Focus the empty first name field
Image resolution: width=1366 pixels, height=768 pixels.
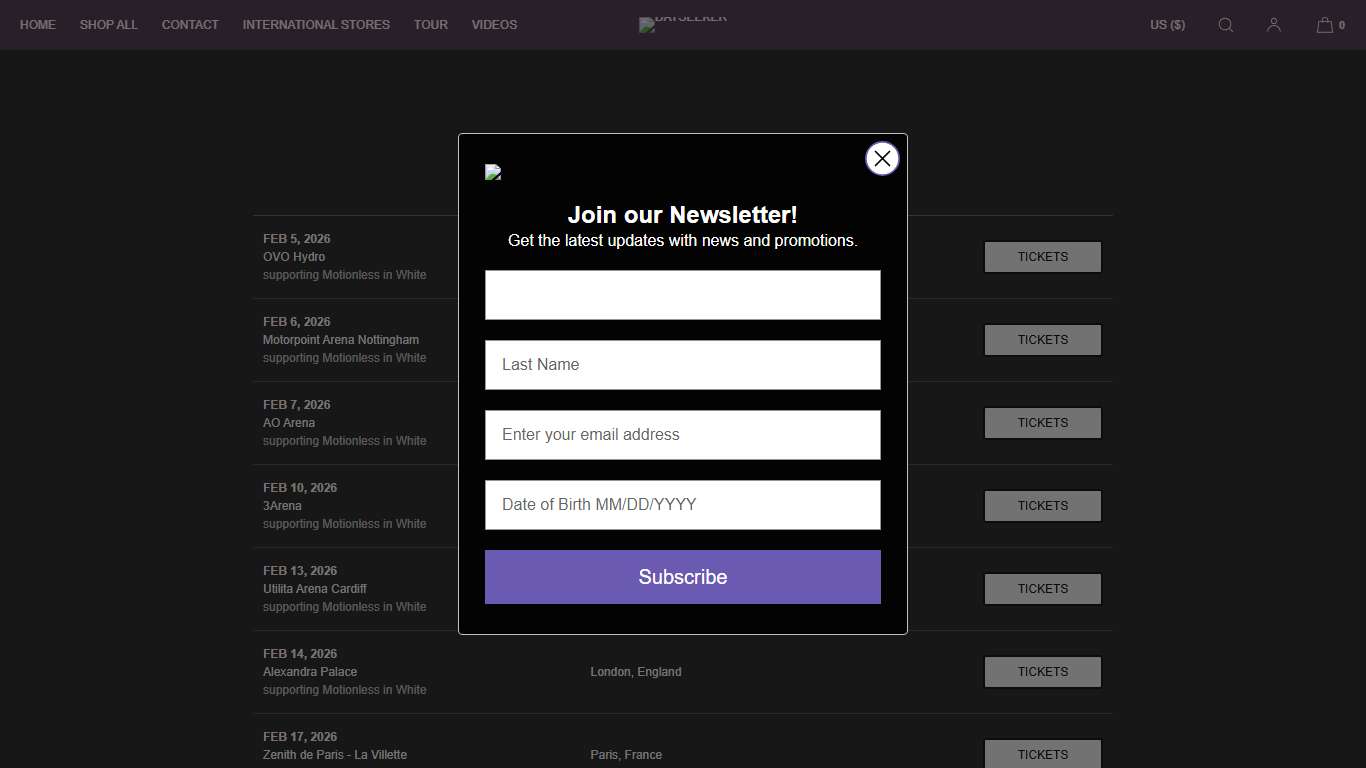pyautogui.click(x=682, y=295)
